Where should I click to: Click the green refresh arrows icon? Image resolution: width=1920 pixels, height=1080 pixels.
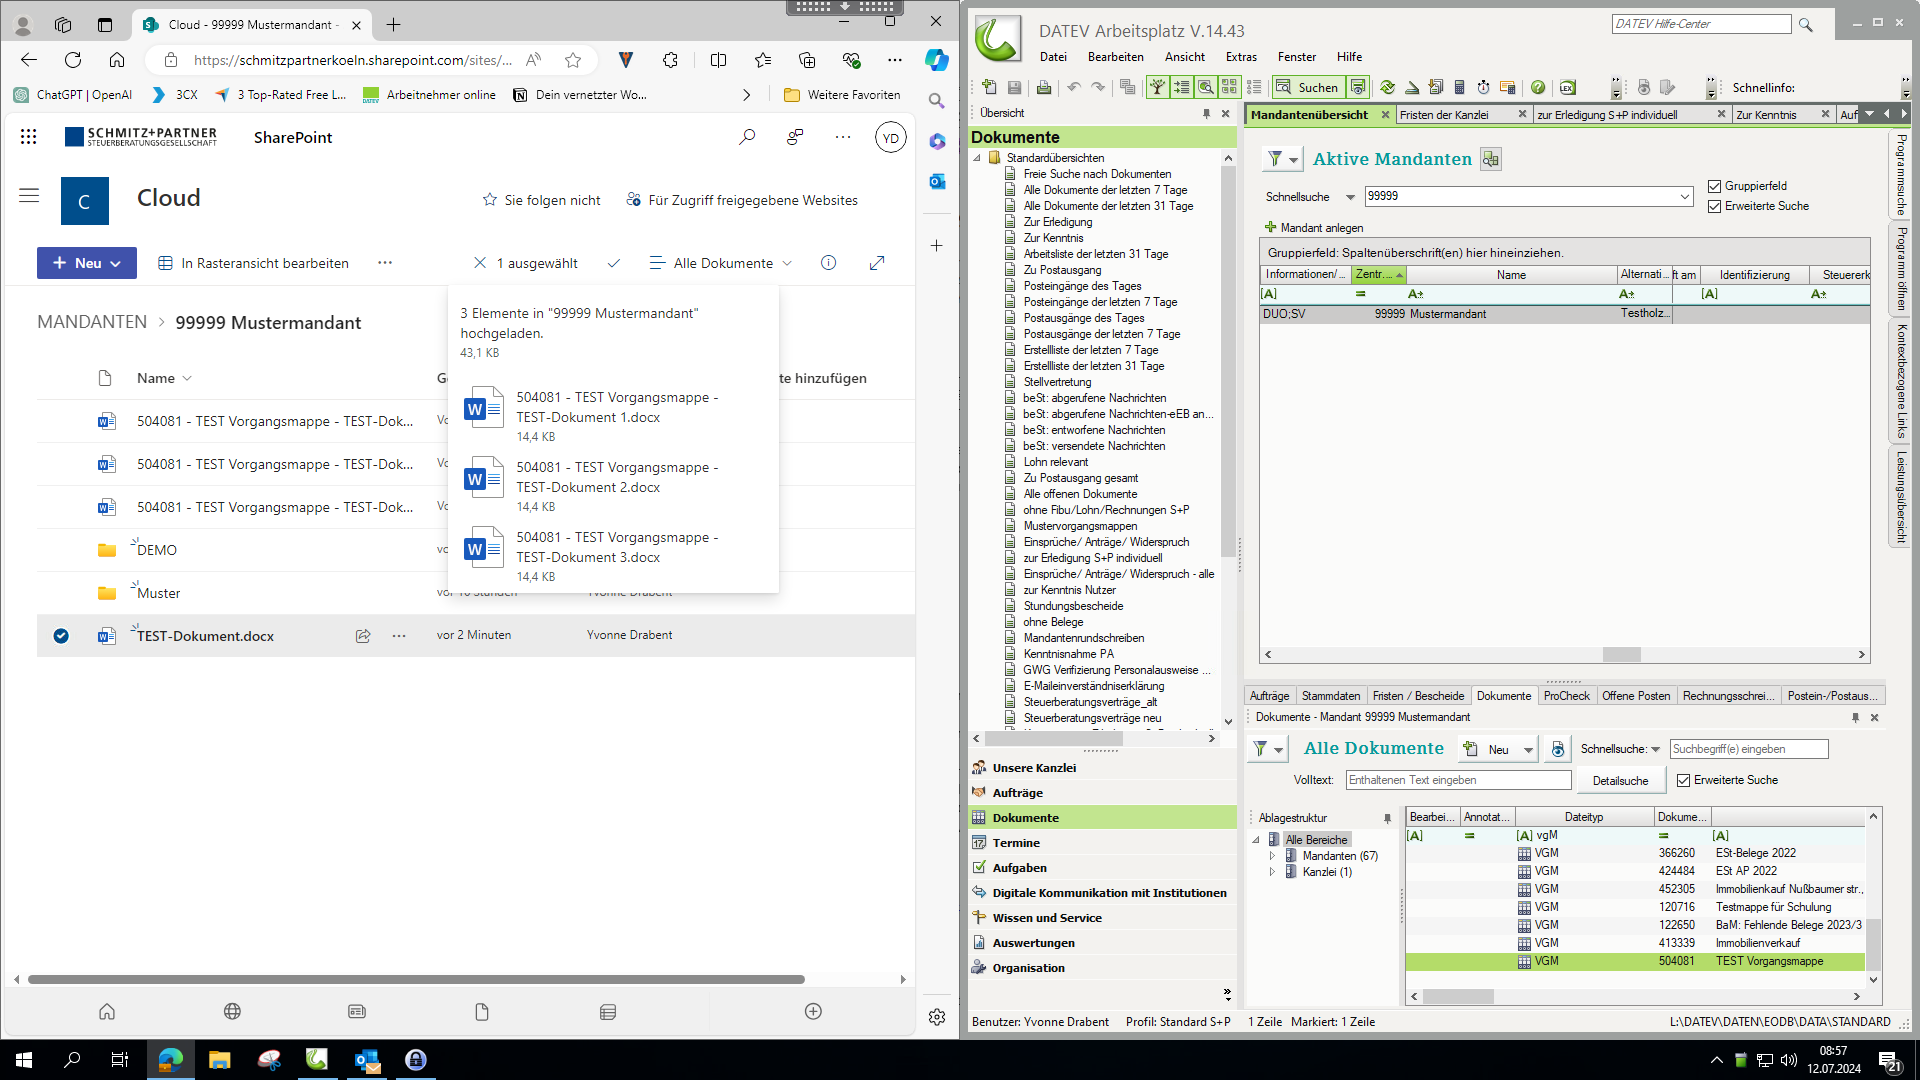coord(1387,88)
